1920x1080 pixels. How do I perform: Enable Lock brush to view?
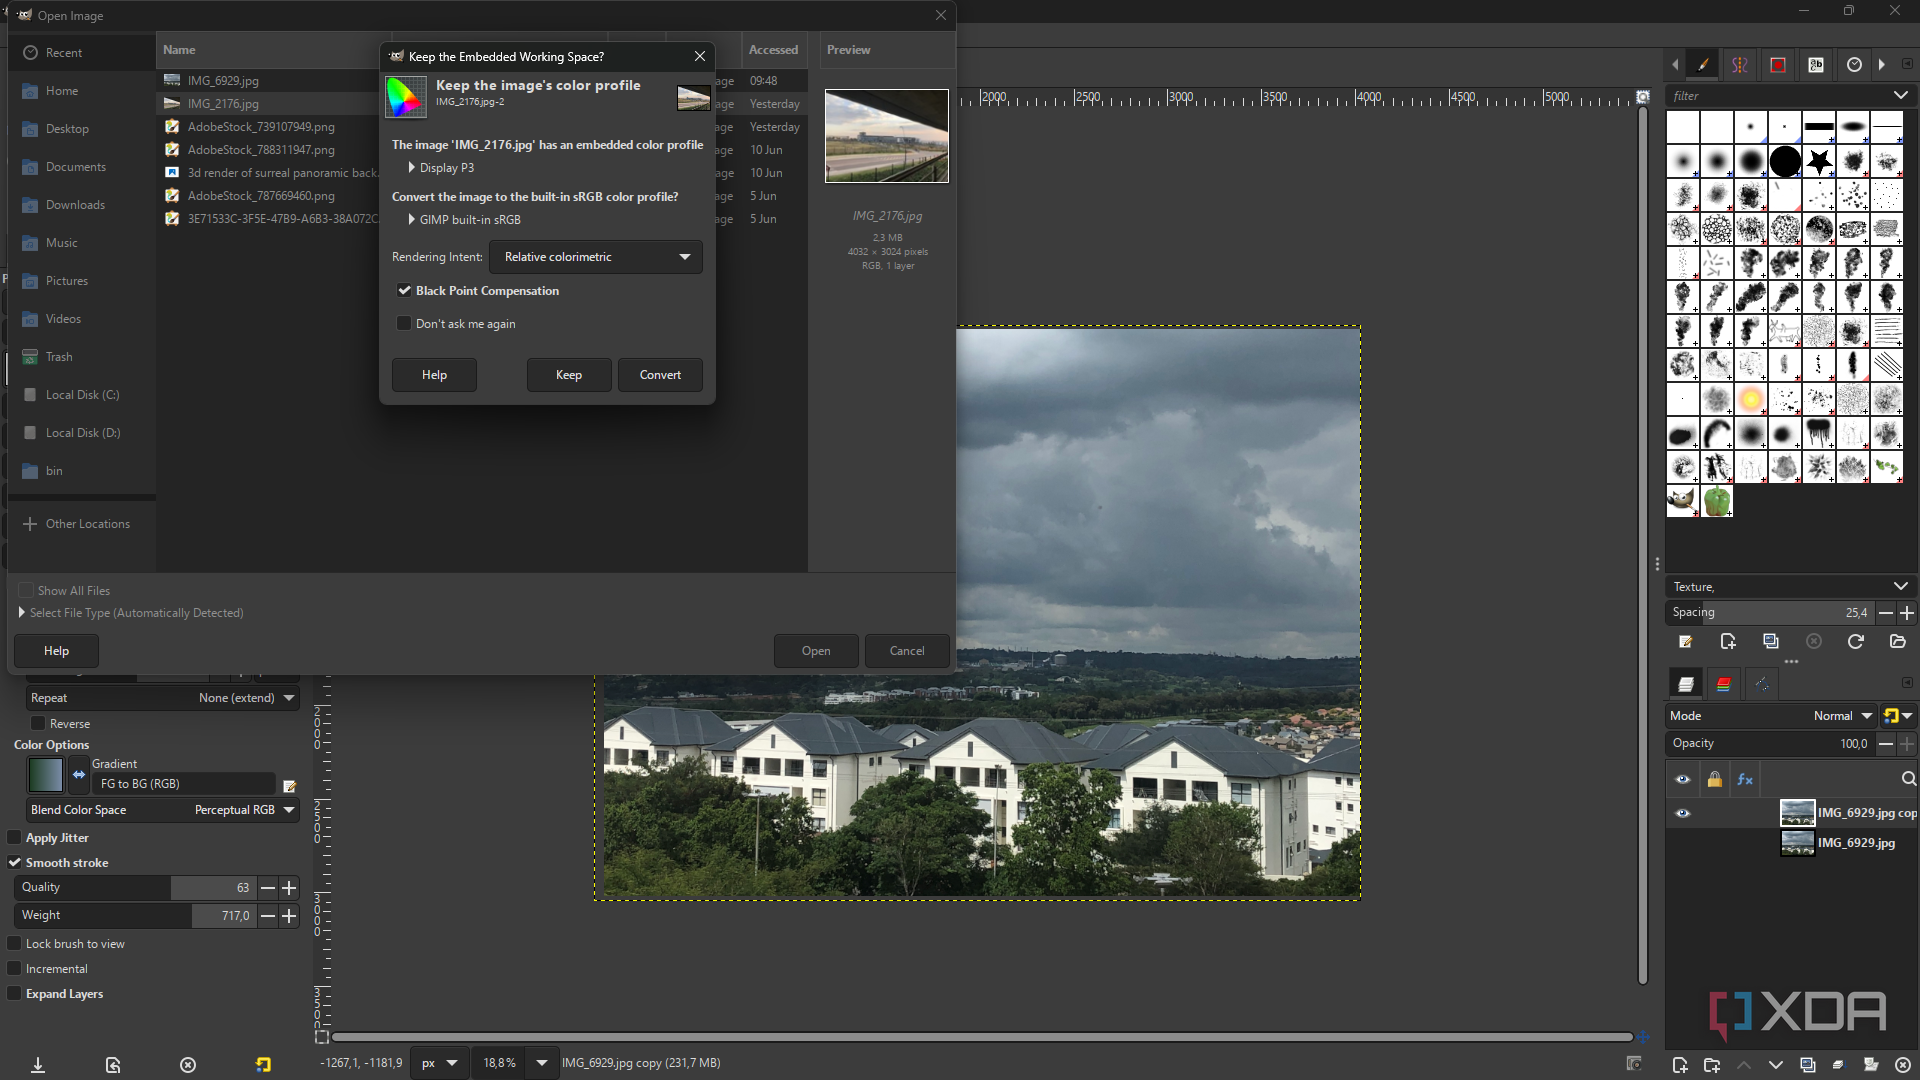pos(15,944)
